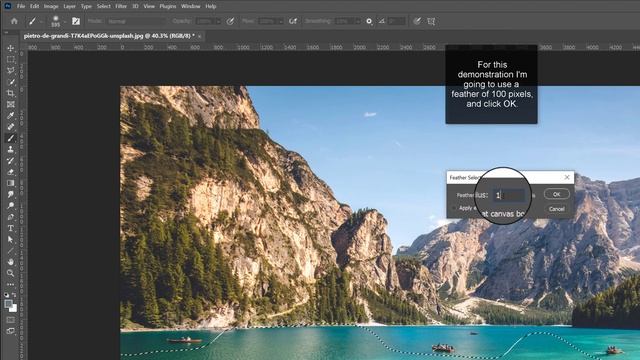
Task: Open the brush preset picker showing 595
Action: tap(56, 21)
